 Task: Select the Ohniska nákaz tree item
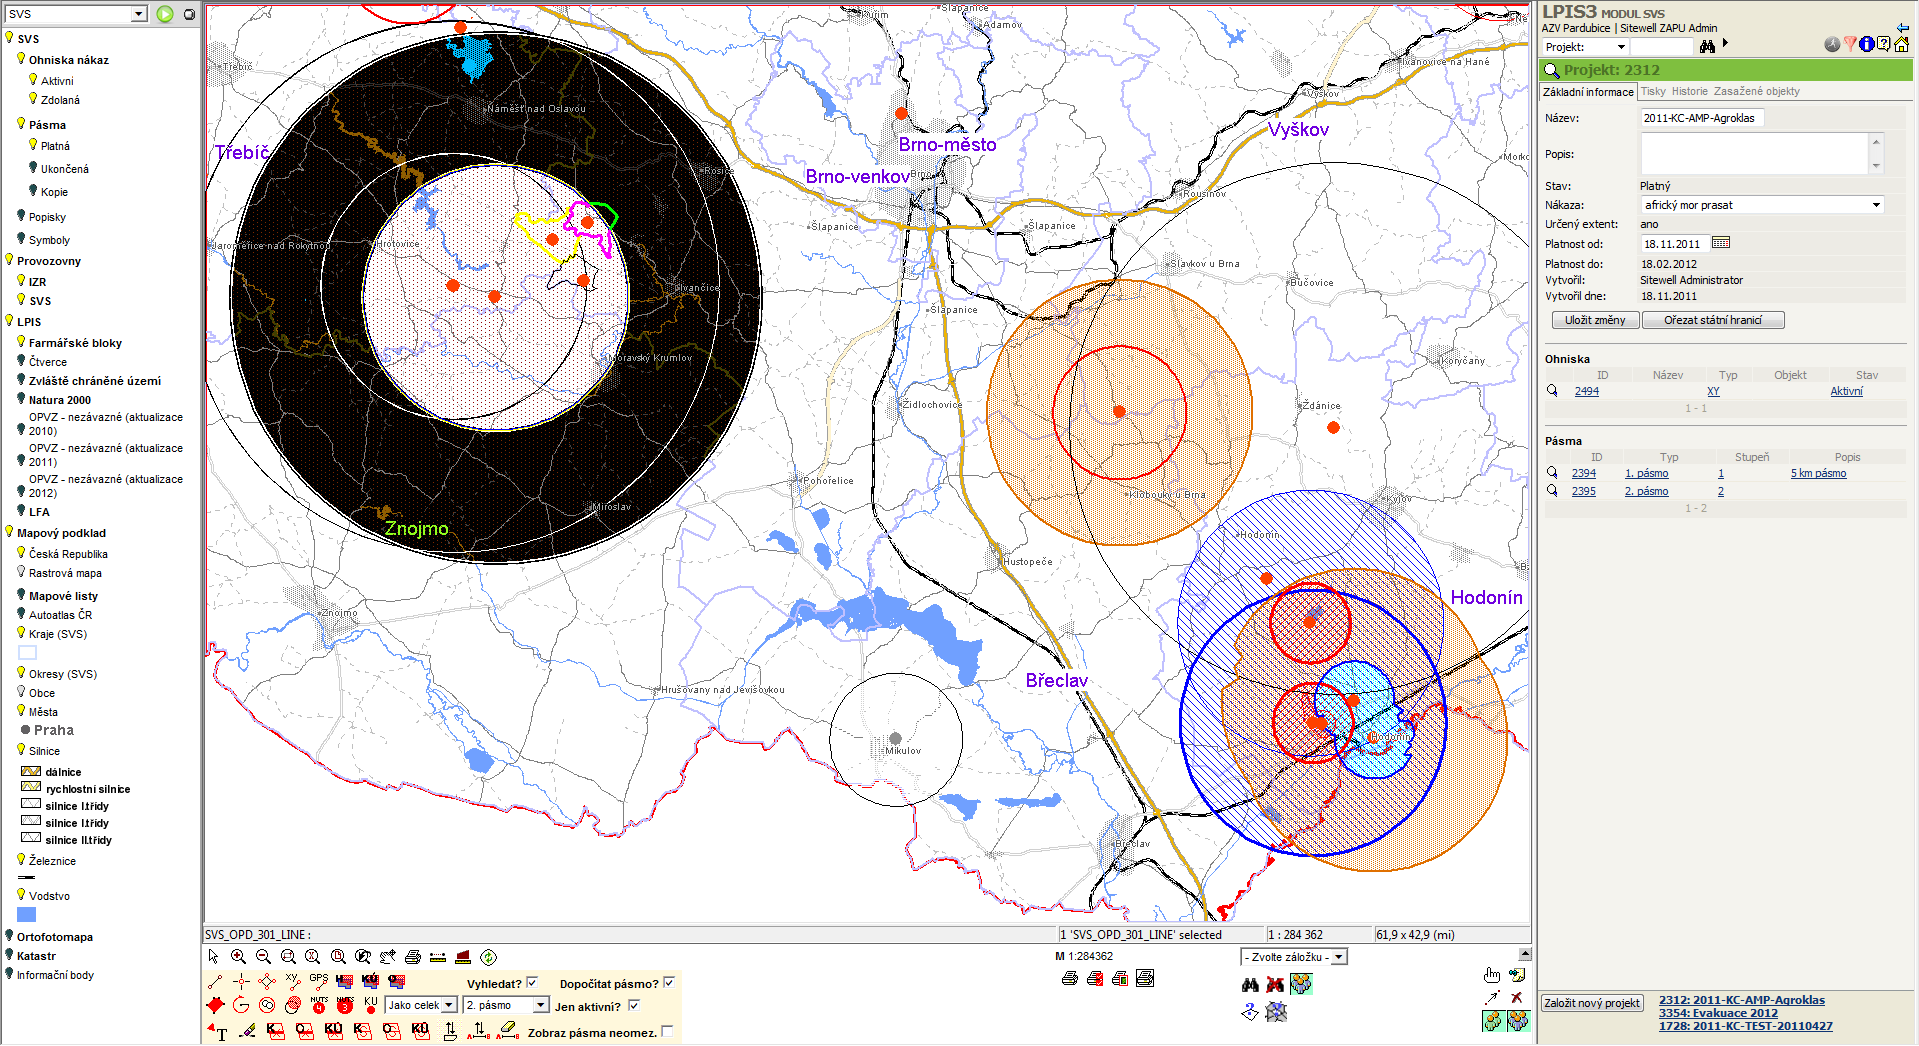(x=68, y=60)
